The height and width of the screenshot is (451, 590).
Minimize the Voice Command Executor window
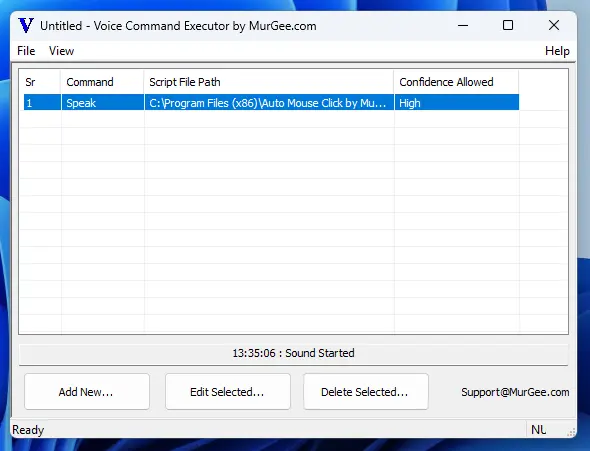463,26
